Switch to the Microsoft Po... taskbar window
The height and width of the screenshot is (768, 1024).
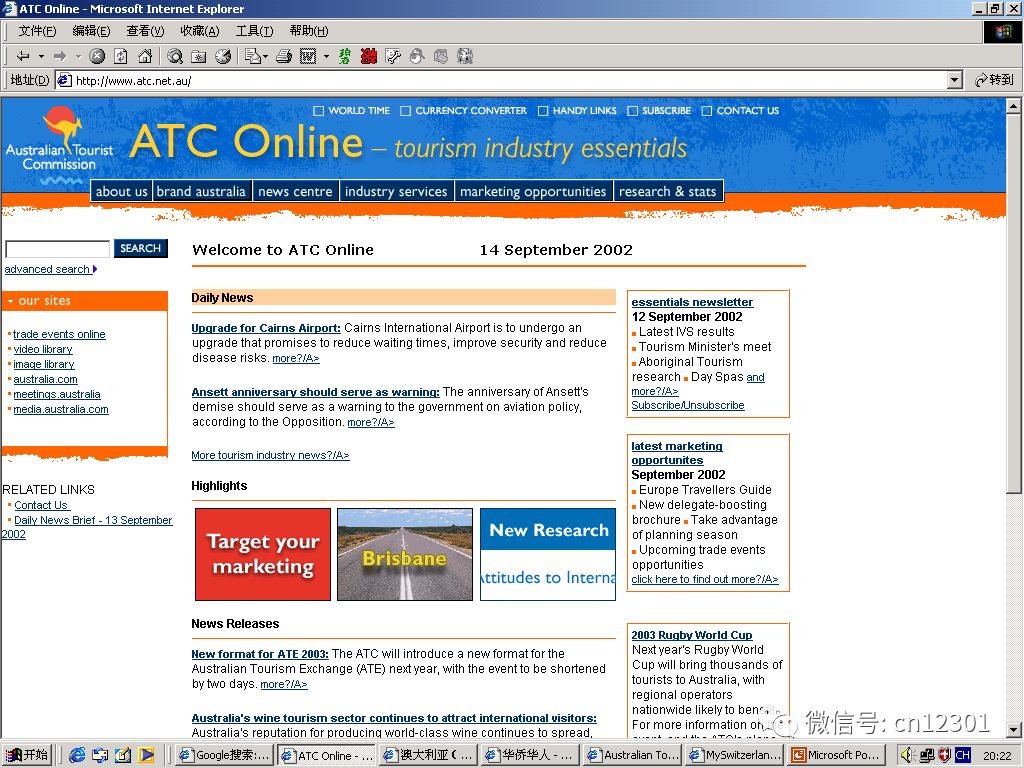(838, 755)
